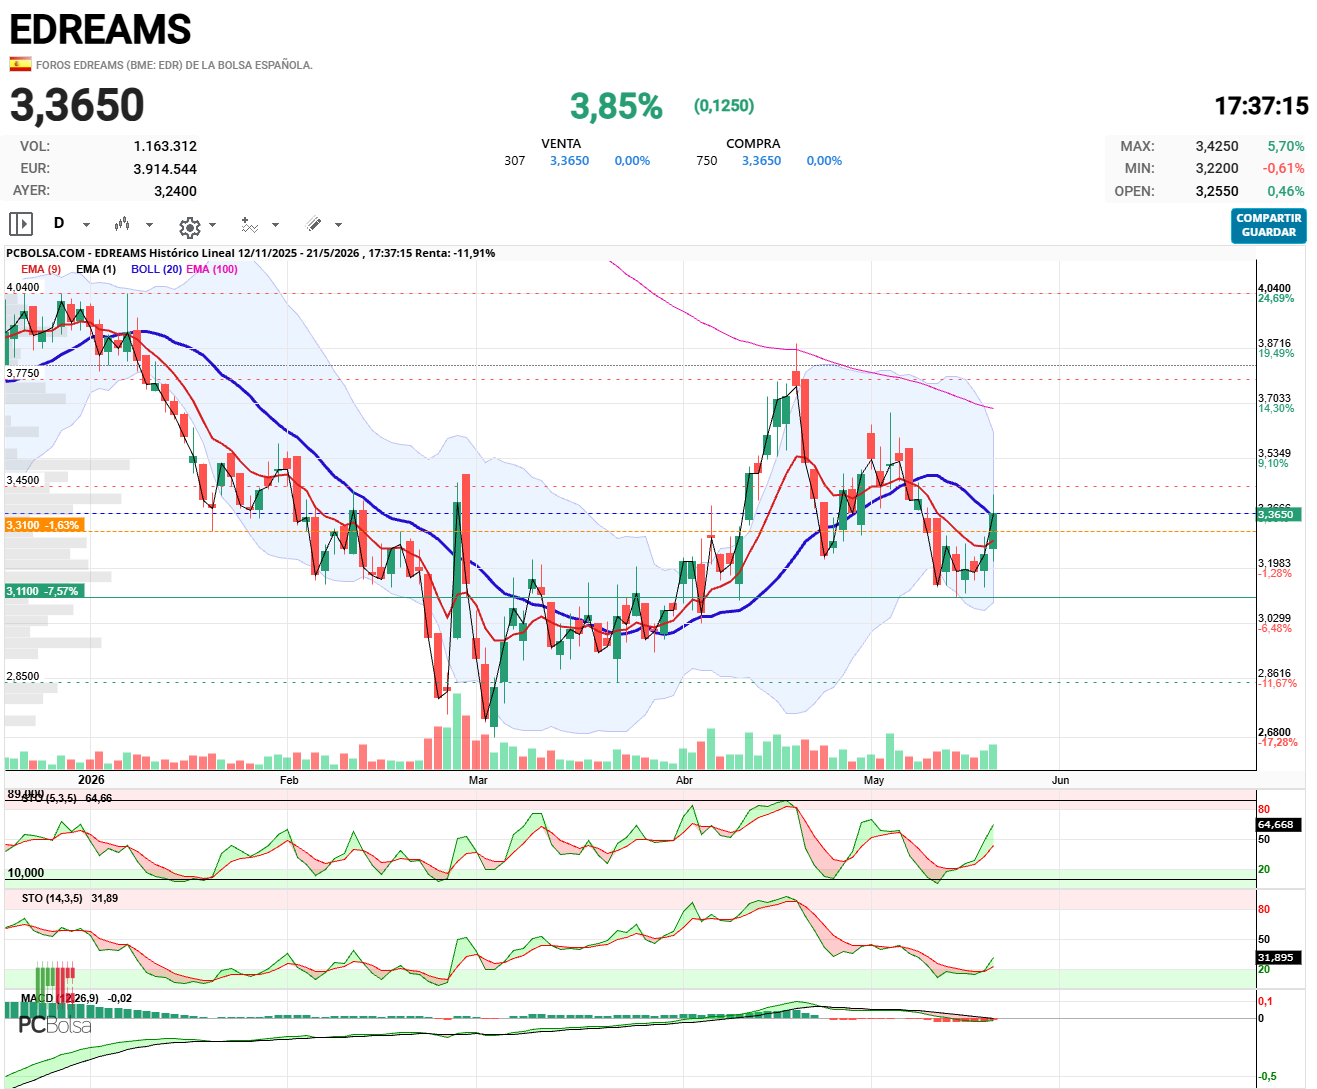
Task: Expand the drawing tools dropdown arrow
Action: [x=338, y=225]
